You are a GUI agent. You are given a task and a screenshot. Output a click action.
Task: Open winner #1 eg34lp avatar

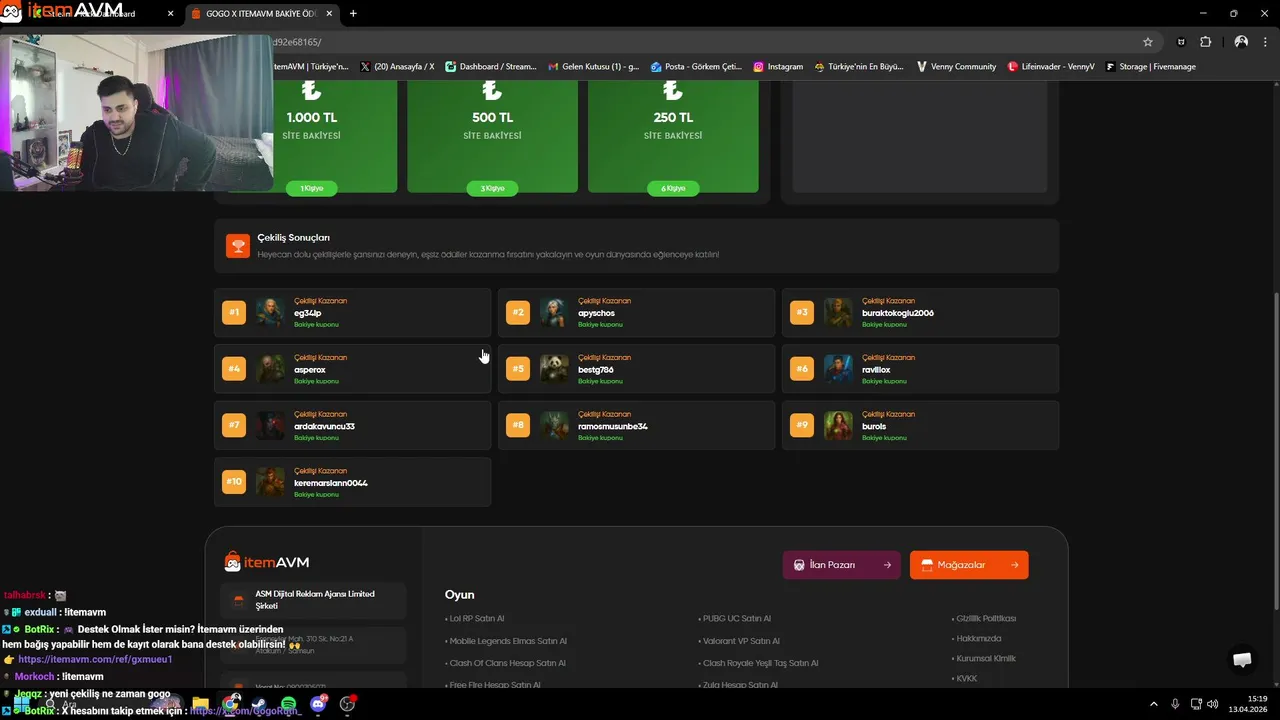tap(270, 312)
